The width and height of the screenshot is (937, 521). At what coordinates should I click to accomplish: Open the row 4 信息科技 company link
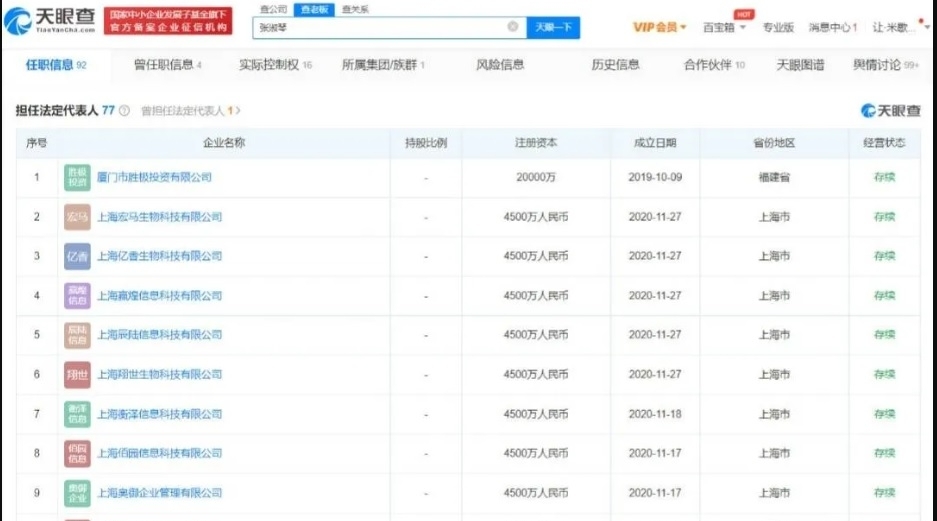coord(160,296)
